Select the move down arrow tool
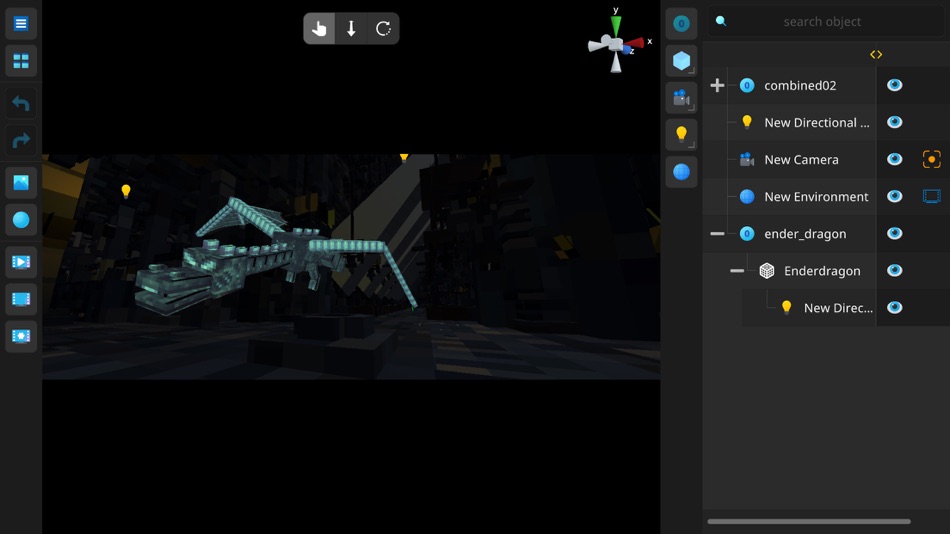 pyautogui.click(x=351, y=28)
